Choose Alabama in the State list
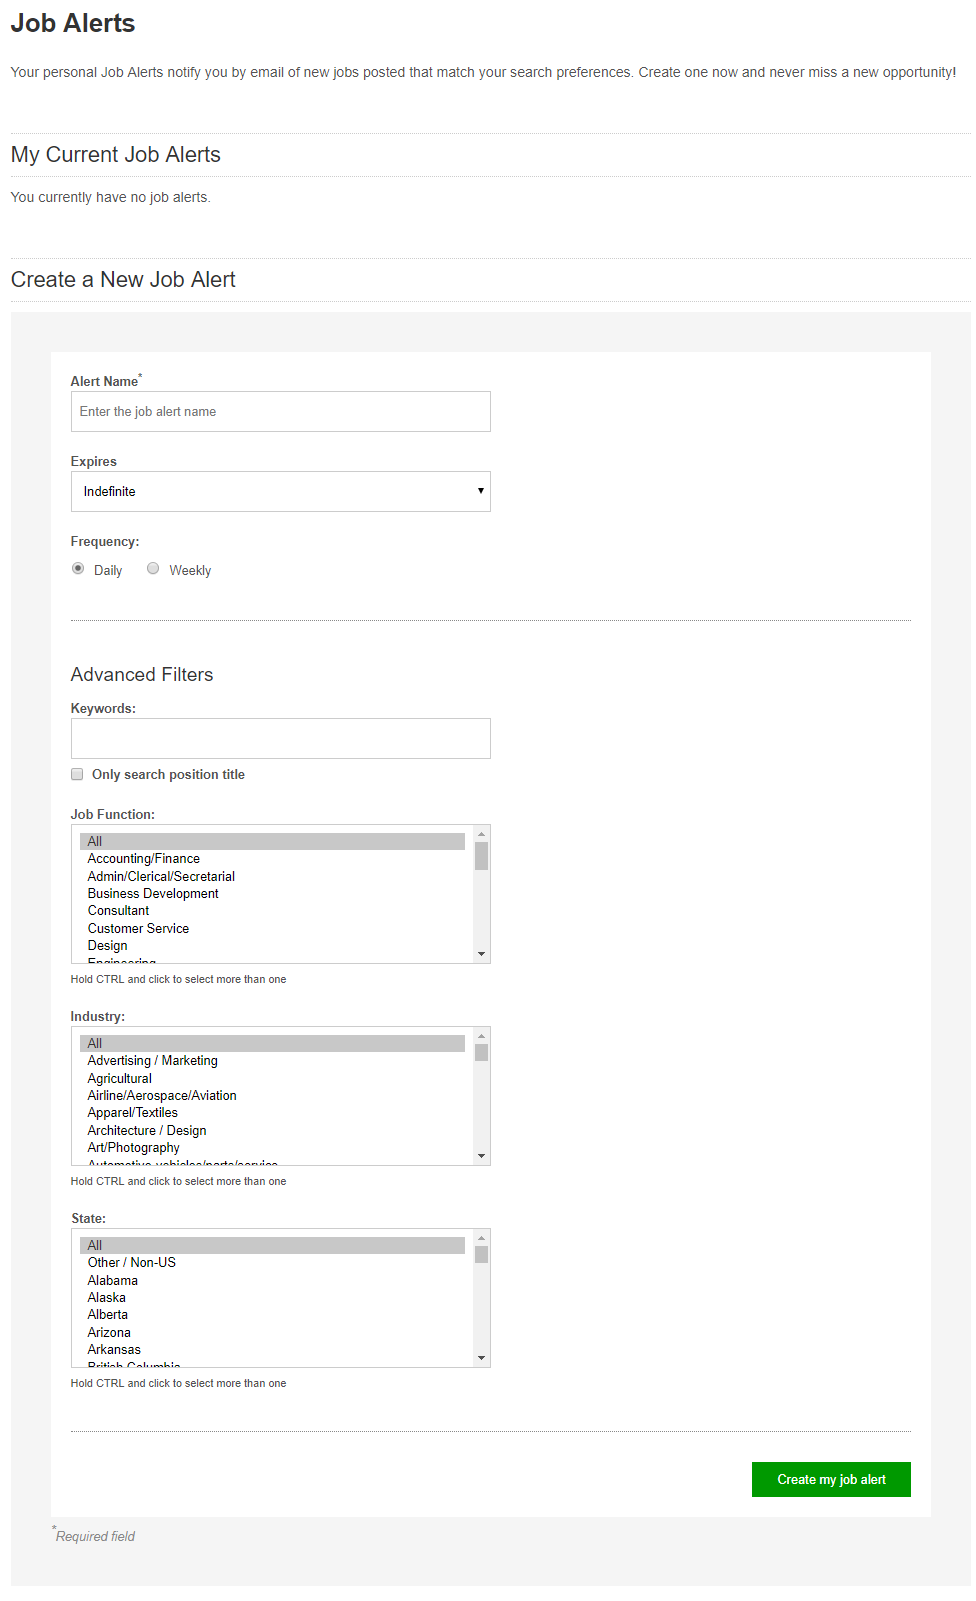Viewport: 976px width, 1601px height. point(112,1280)
